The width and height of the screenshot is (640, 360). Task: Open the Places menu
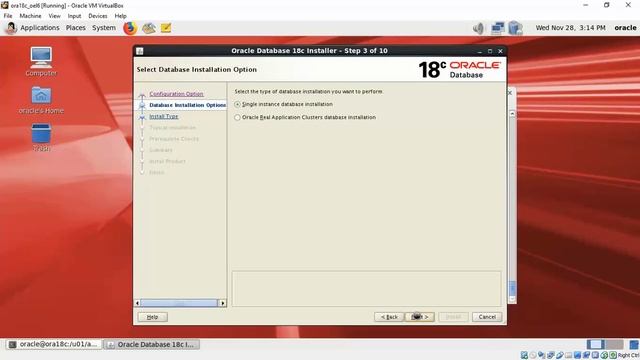[x=76, y=28]
